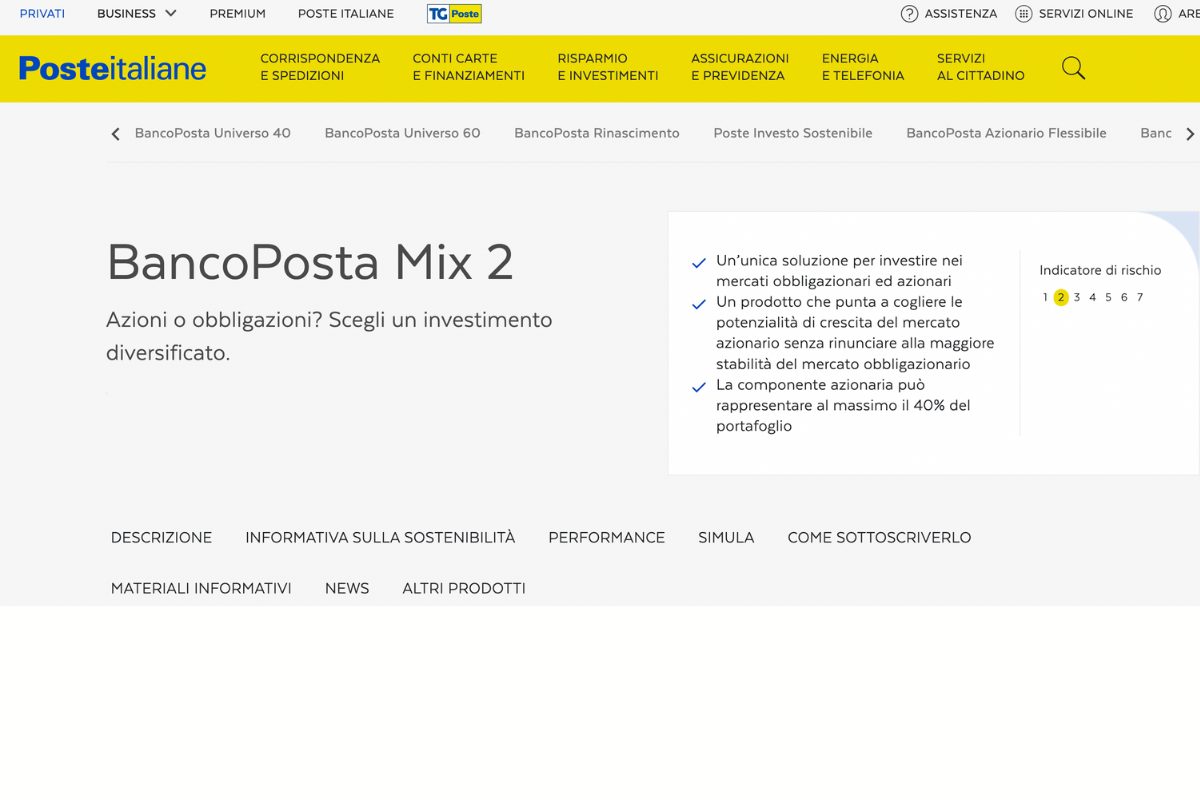Go to Materiali Informativi tab
The image size is (1200, 800).
click(x=201, y=589)
